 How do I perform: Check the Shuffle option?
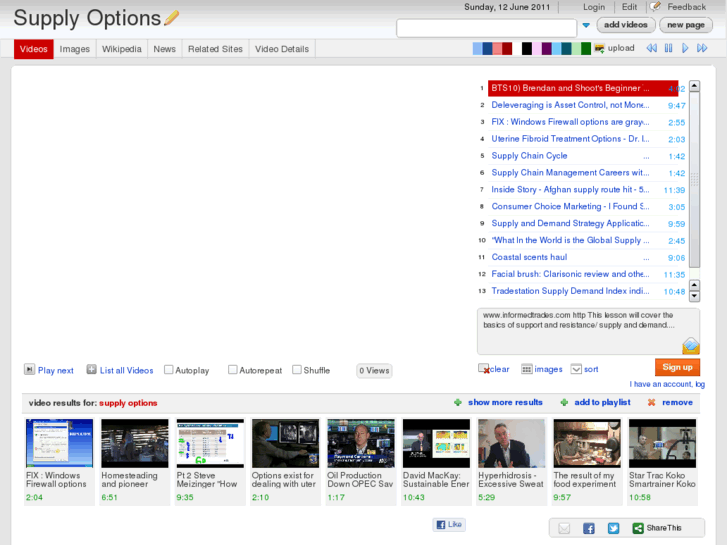pos(297,370)
